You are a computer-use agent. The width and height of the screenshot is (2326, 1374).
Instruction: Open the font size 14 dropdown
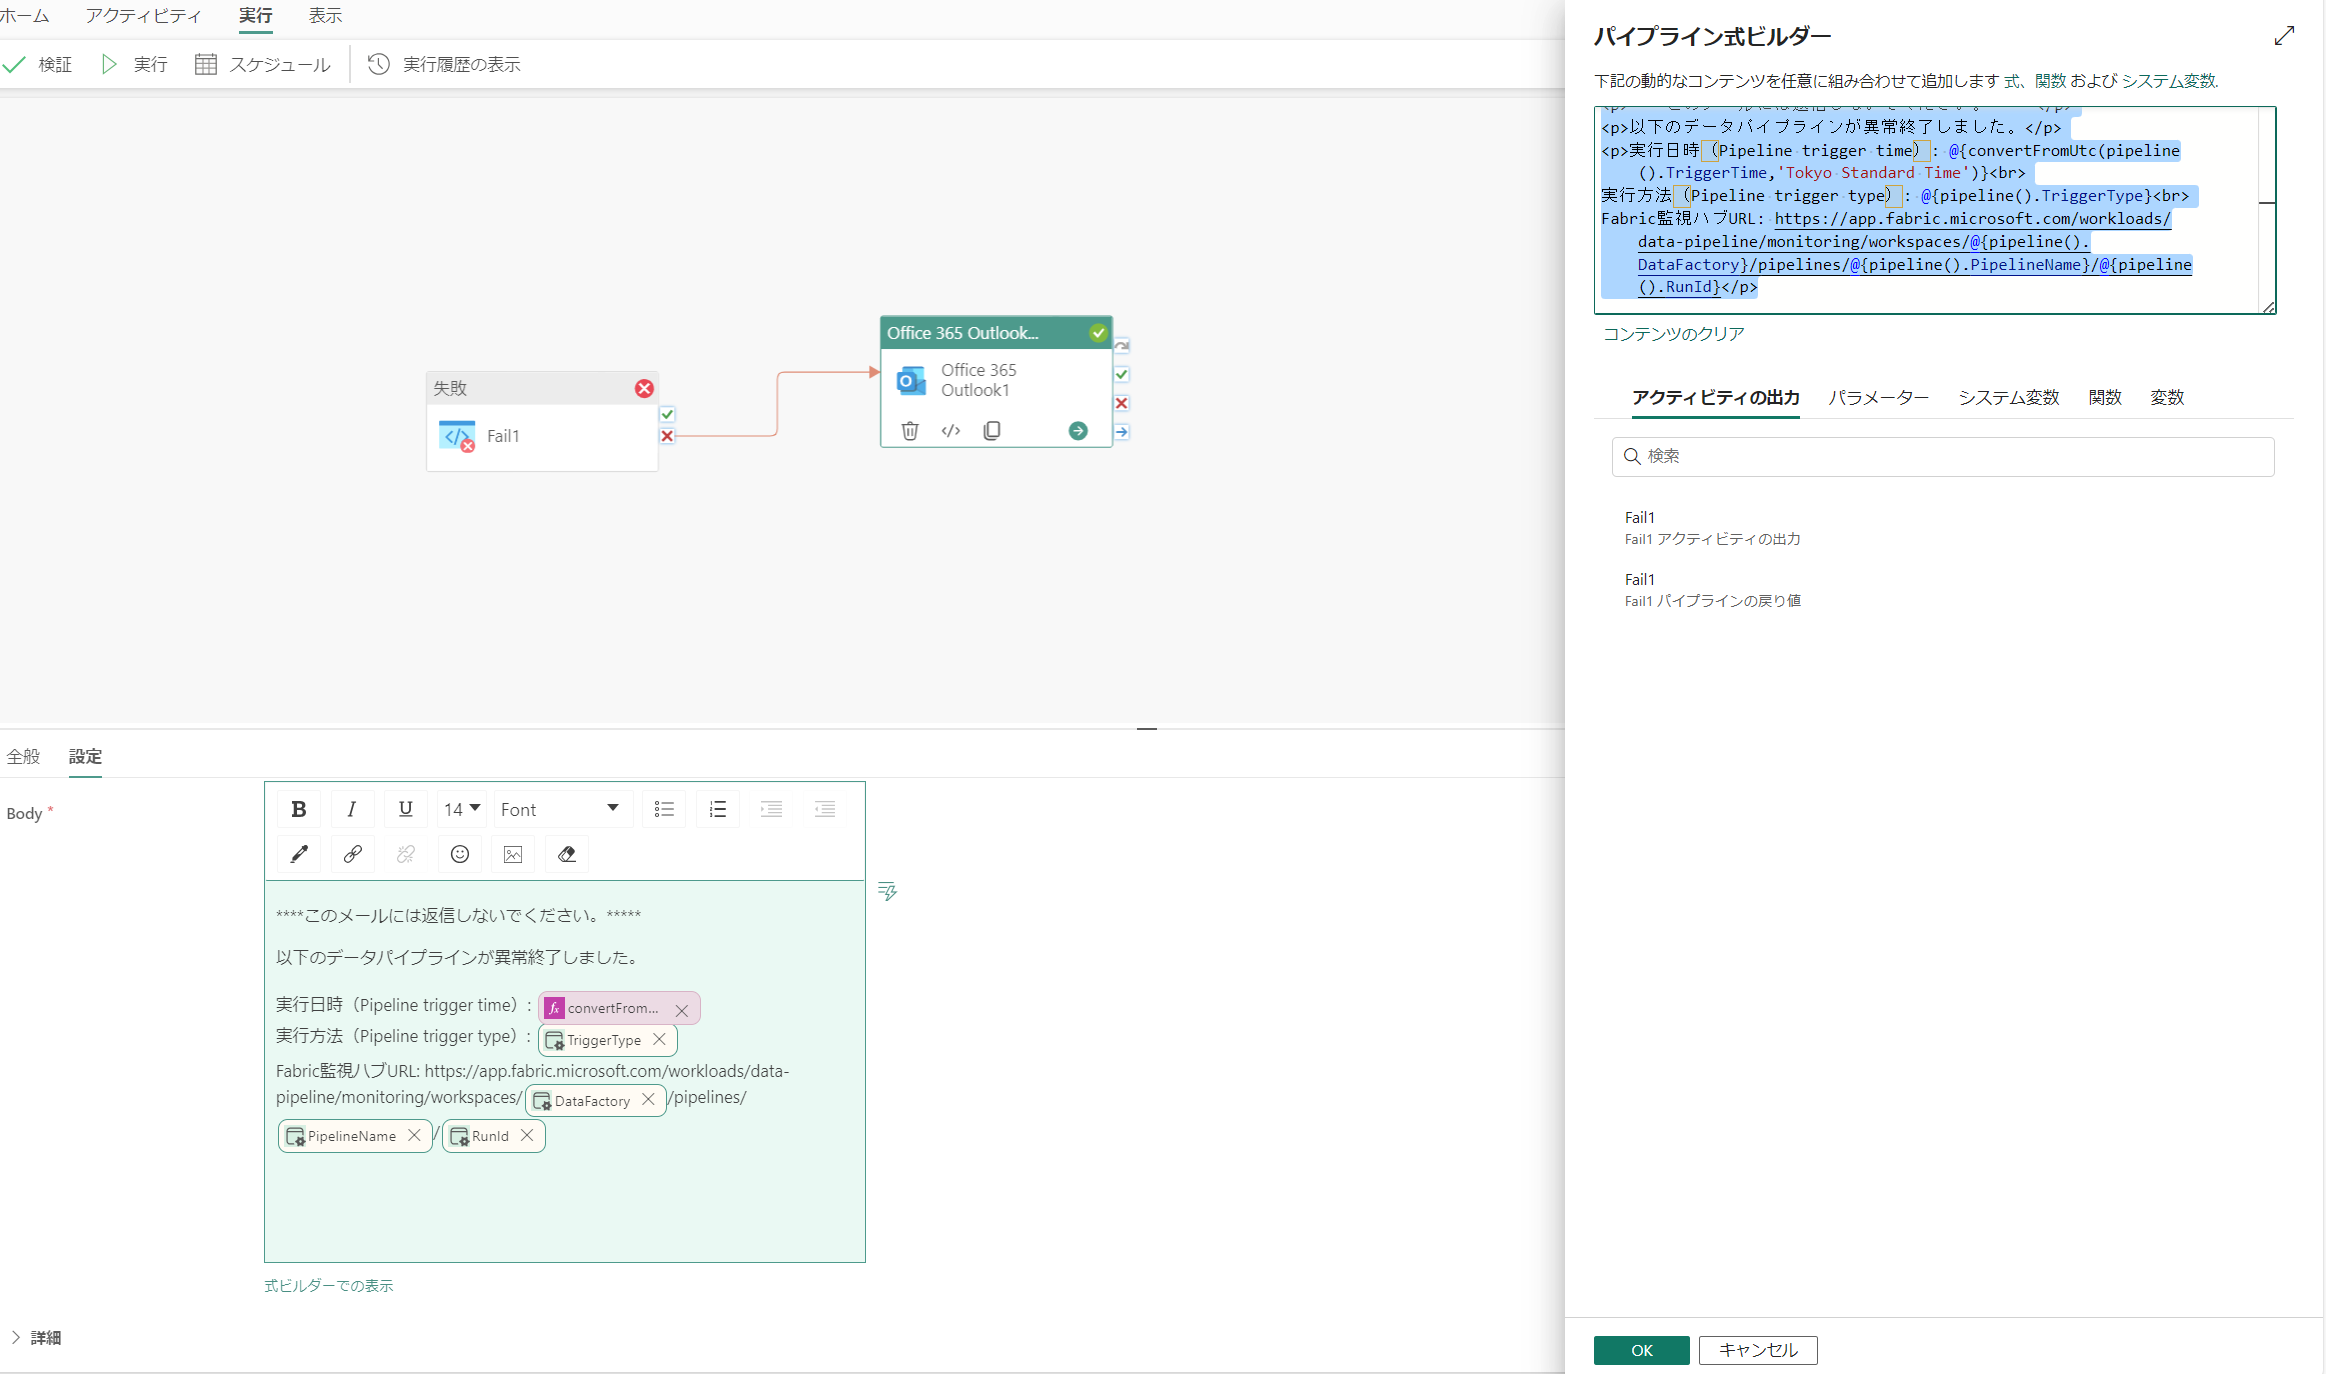[462, 809]
